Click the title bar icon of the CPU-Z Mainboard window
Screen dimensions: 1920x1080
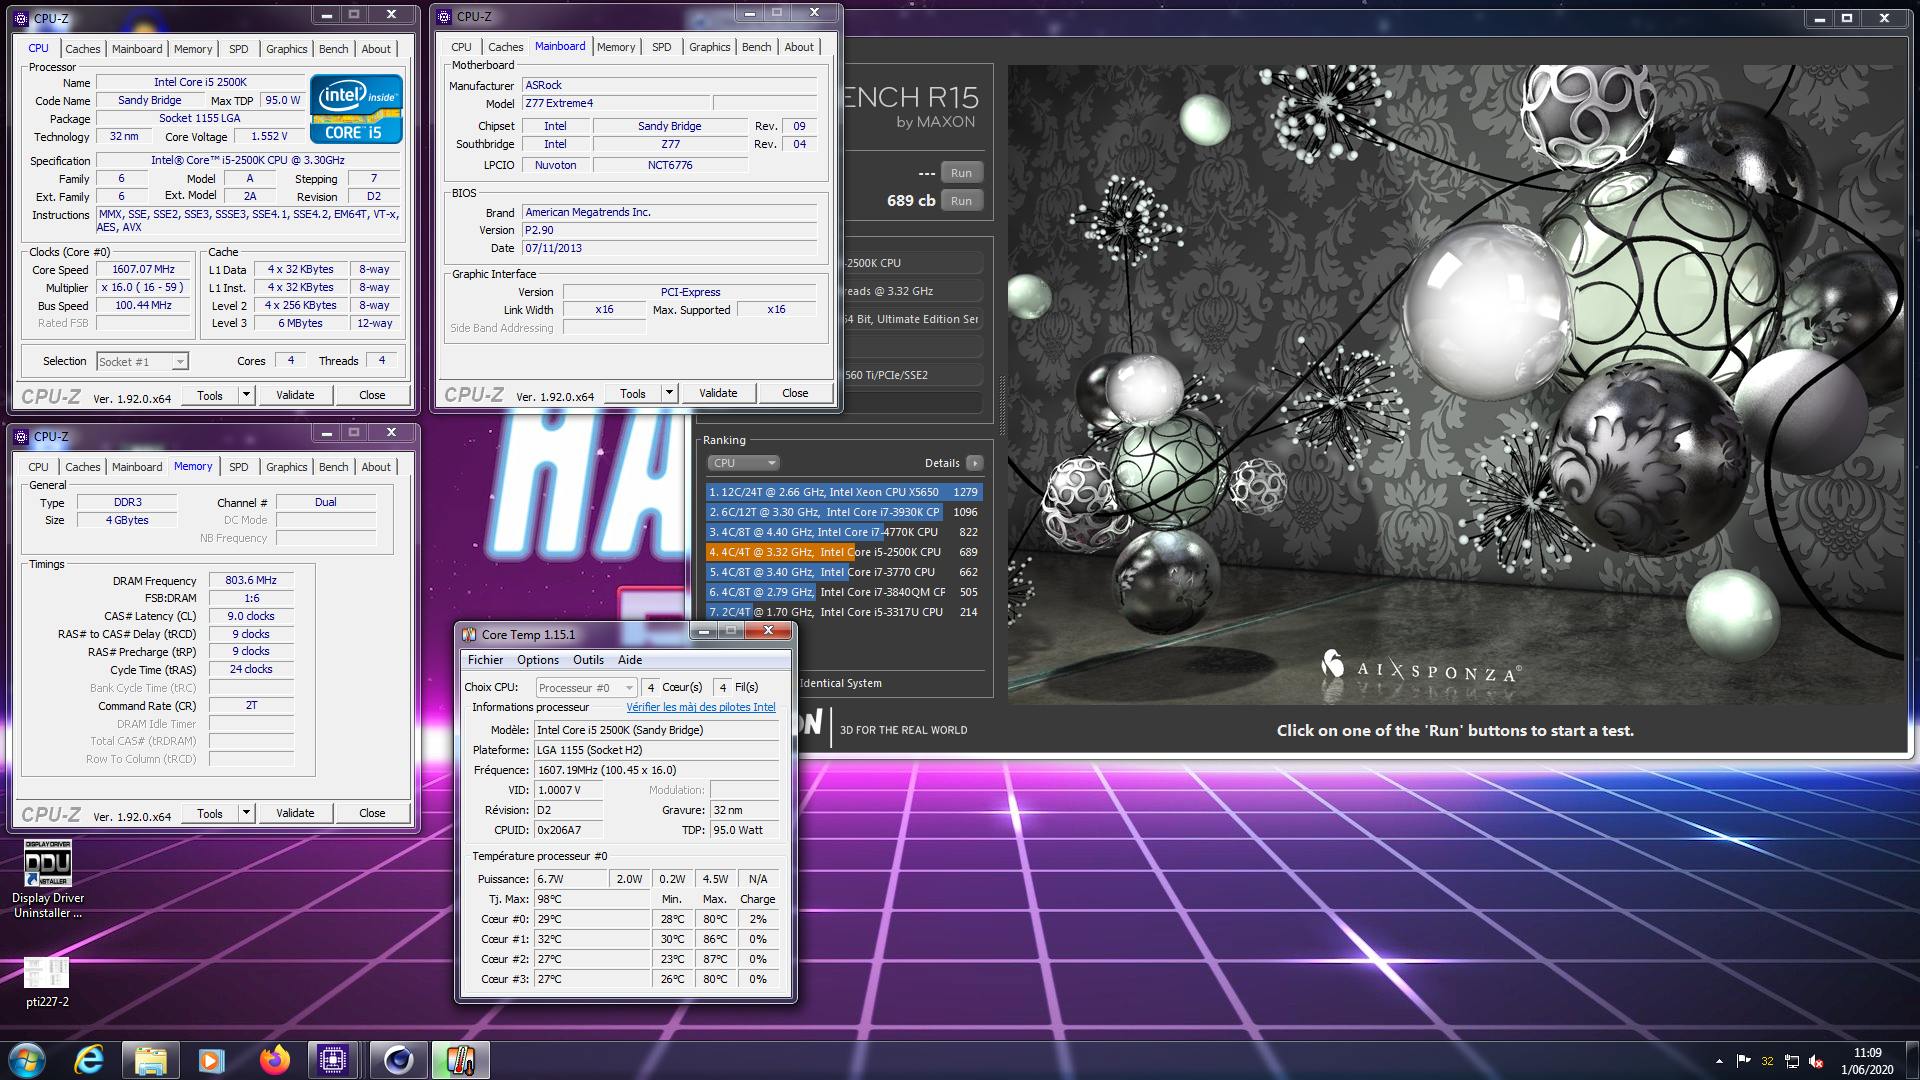[444, 16]
